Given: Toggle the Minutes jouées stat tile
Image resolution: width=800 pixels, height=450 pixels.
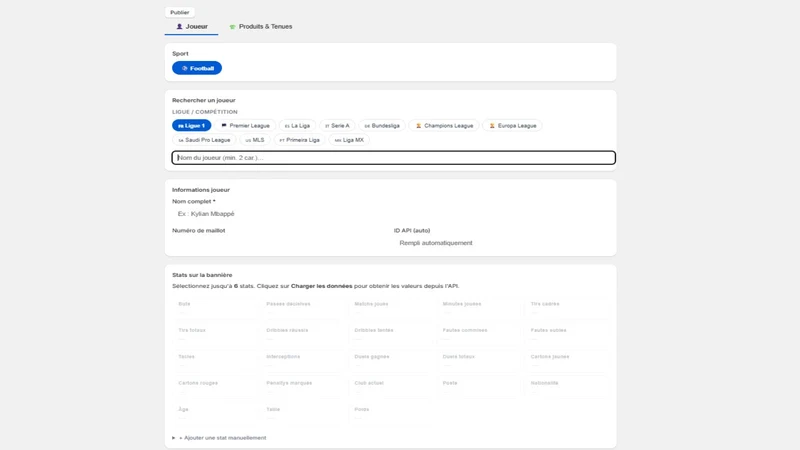Looking at the screenshot, I should tap(479, 308).
